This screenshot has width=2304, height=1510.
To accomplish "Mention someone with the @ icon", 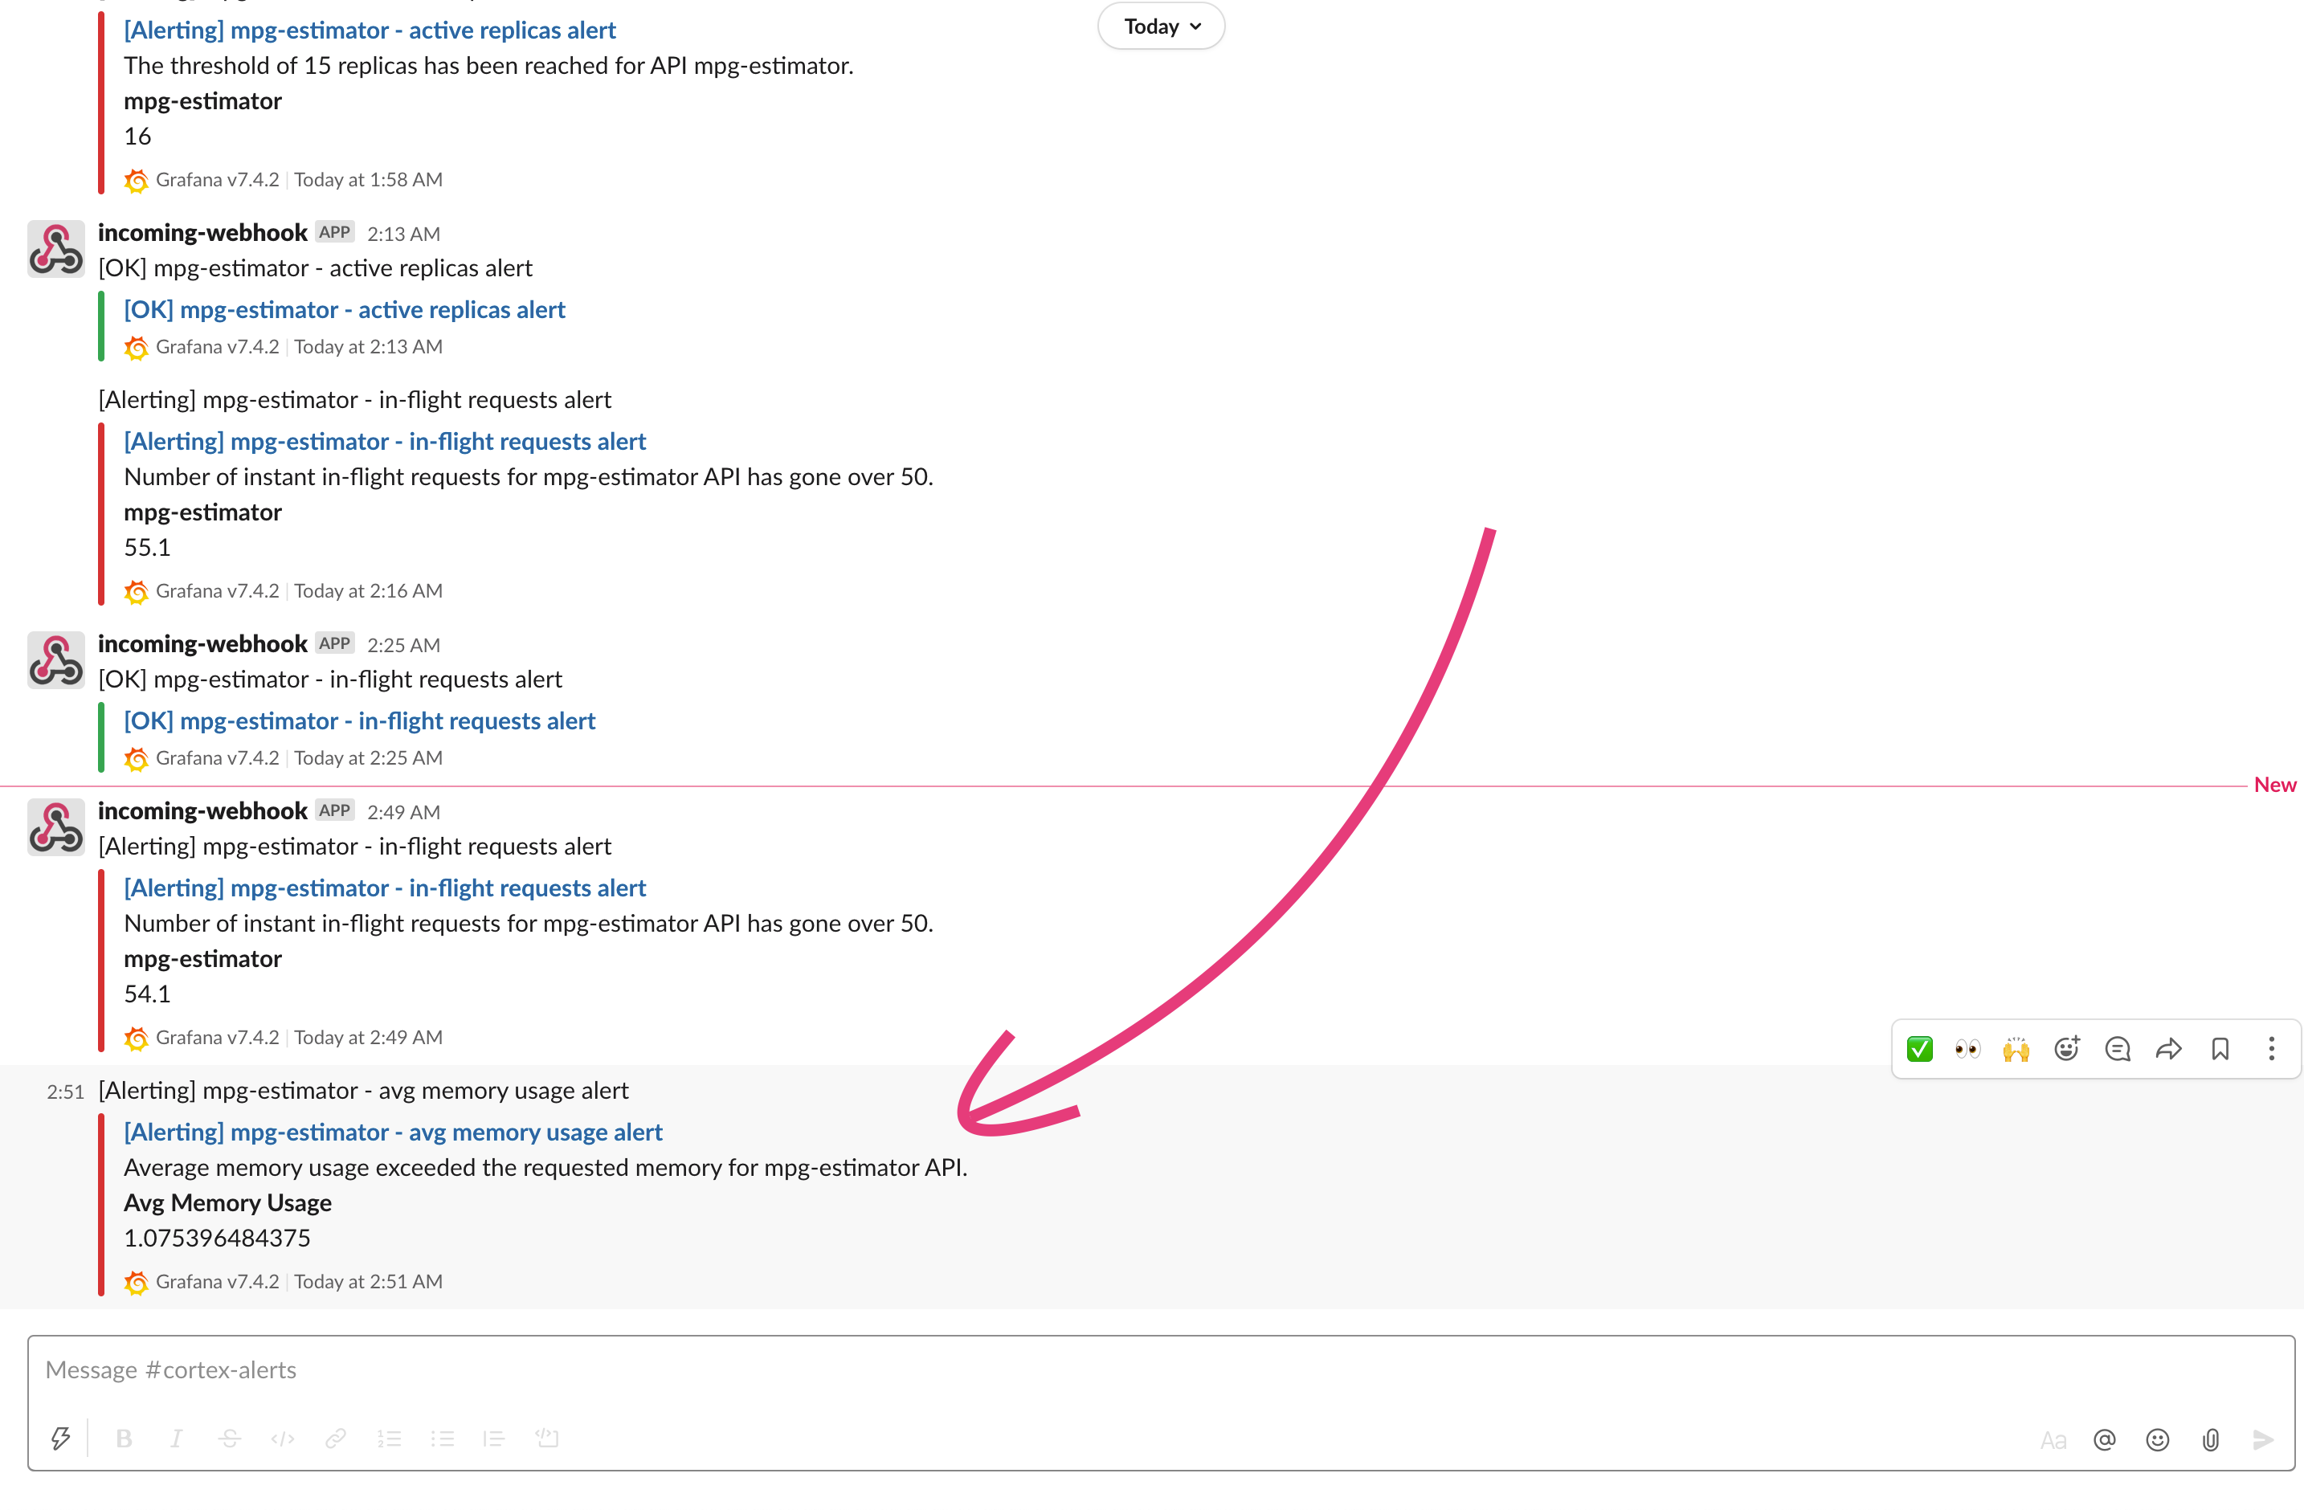I will coord(2104,1439).
